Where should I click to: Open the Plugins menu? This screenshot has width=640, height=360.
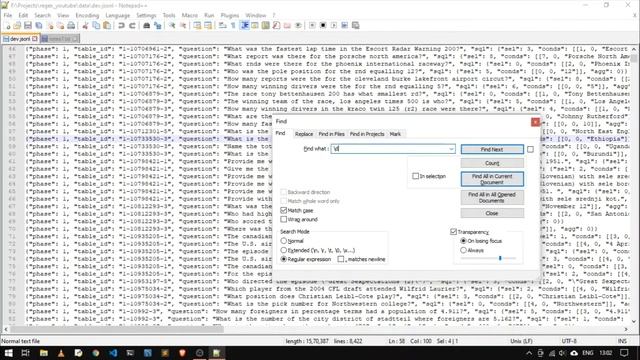click(230, 16)
